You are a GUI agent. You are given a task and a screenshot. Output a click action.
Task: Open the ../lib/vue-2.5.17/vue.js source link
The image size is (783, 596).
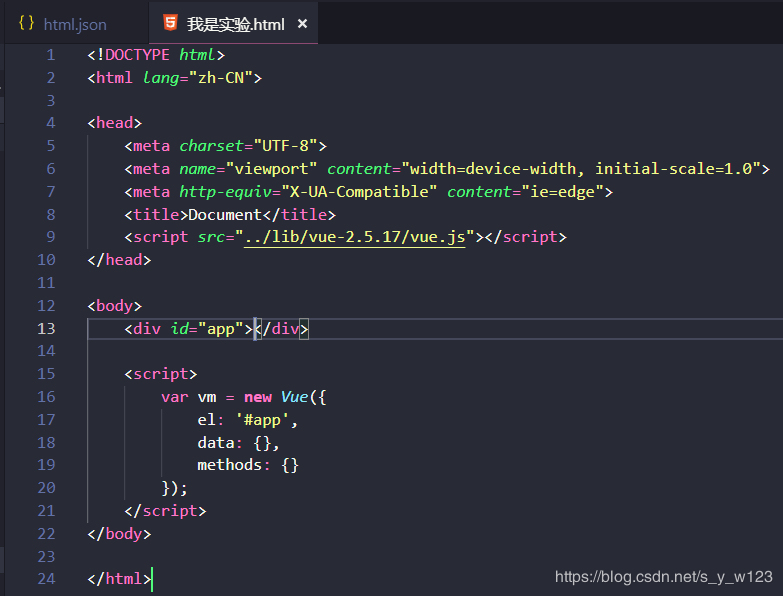click(x=355, y=237)
